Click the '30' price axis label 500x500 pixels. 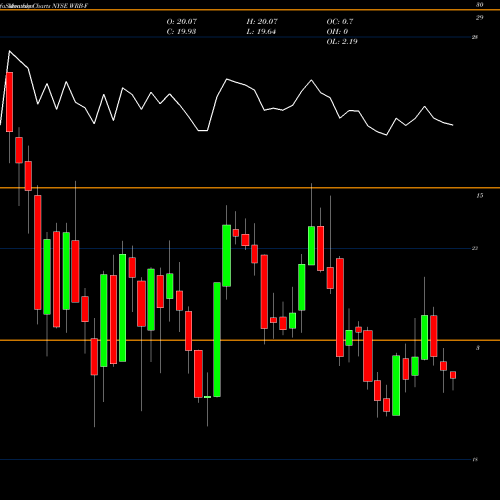(x=480, y=5)
